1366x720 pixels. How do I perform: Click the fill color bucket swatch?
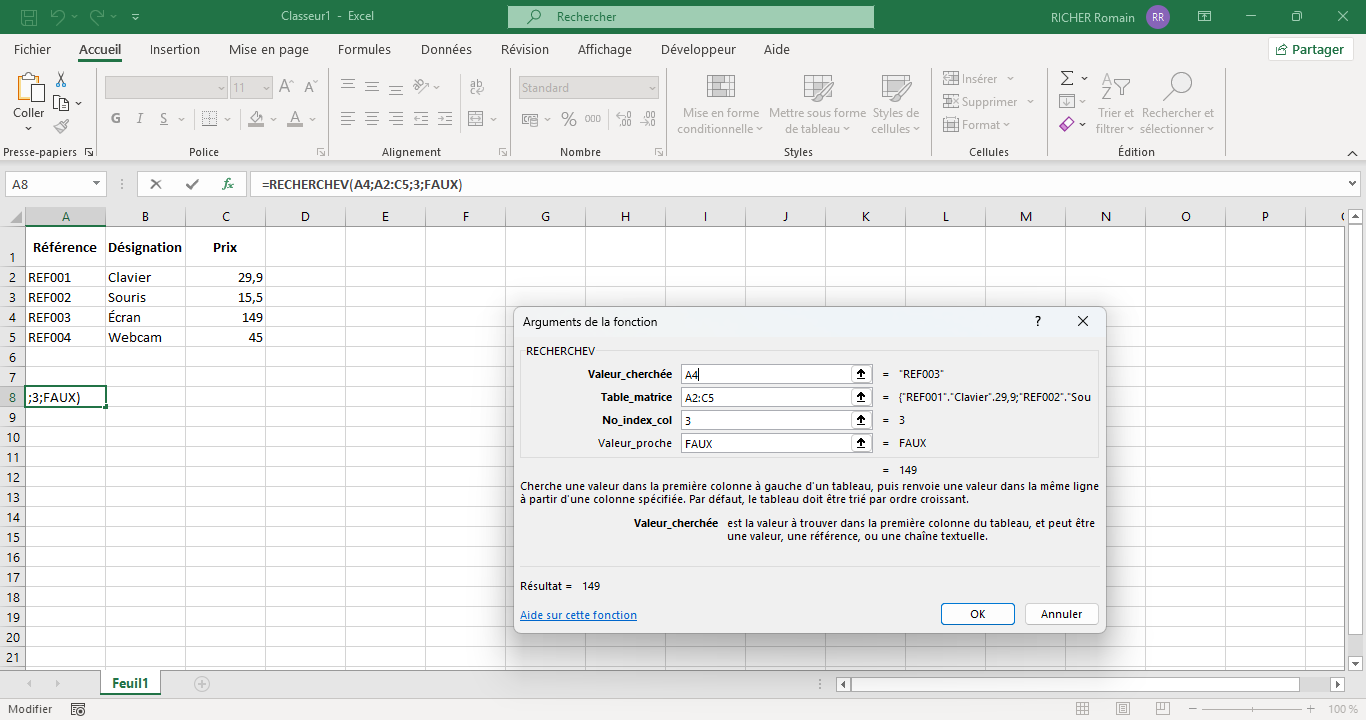[256, 118]
